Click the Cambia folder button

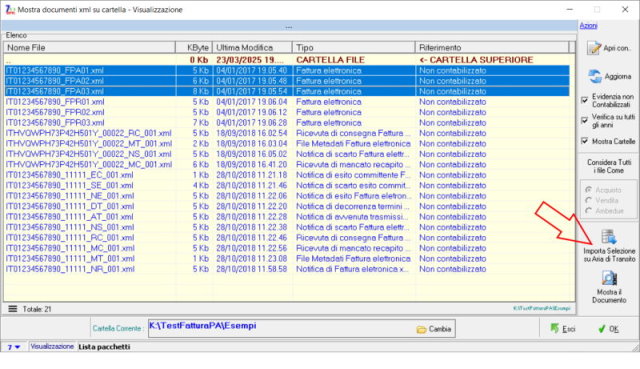click(434, 329)
